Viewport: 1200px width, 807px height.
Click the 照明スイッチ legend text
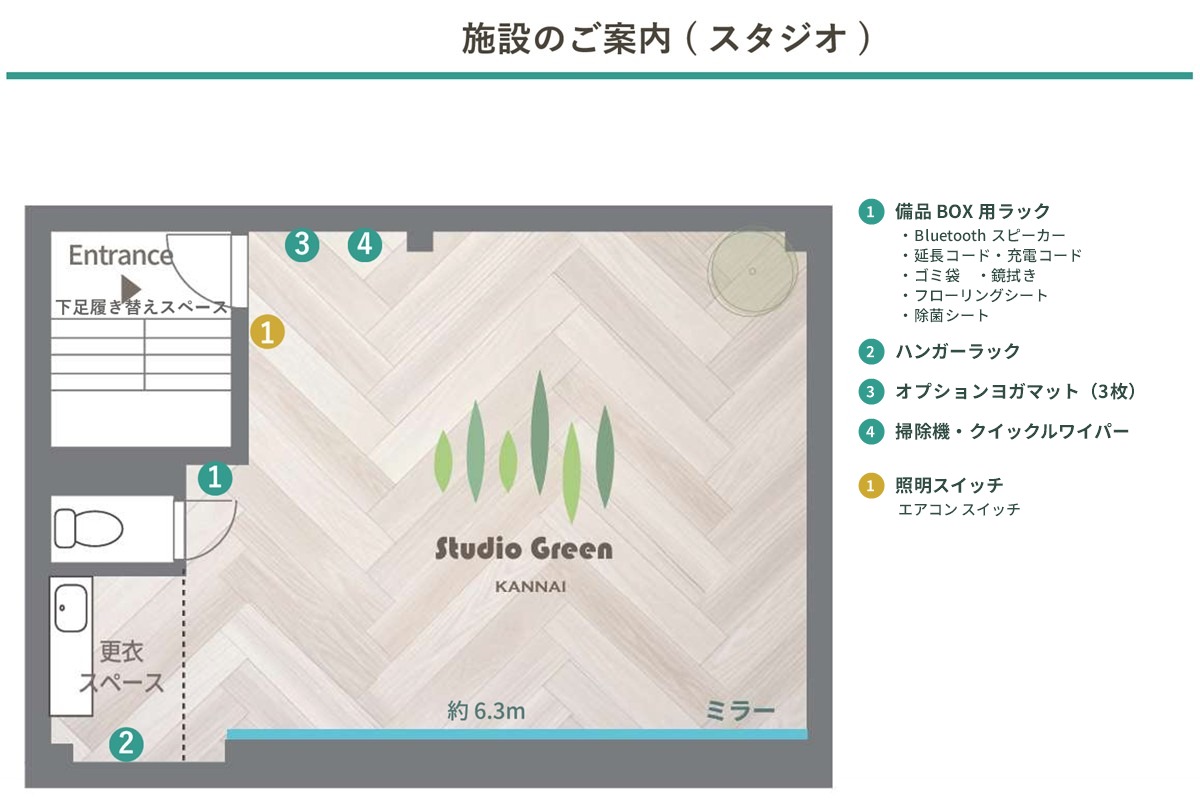point(949,485)
